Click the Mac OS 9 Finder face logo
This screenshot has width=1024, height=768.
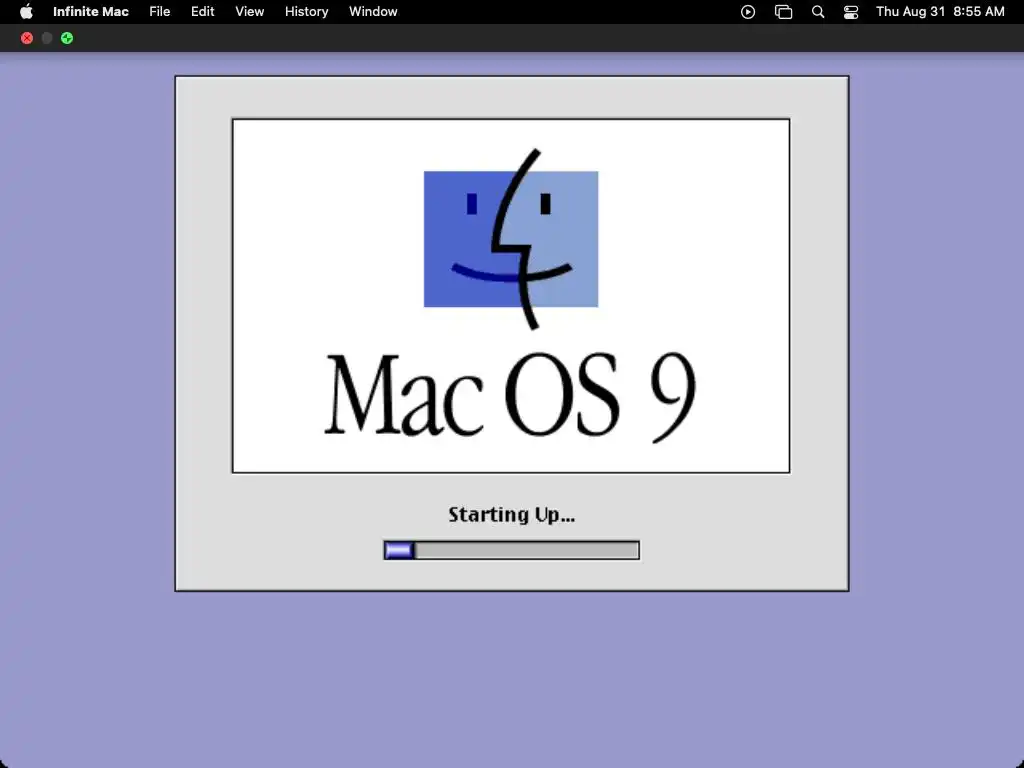click(x=511, y=239)
